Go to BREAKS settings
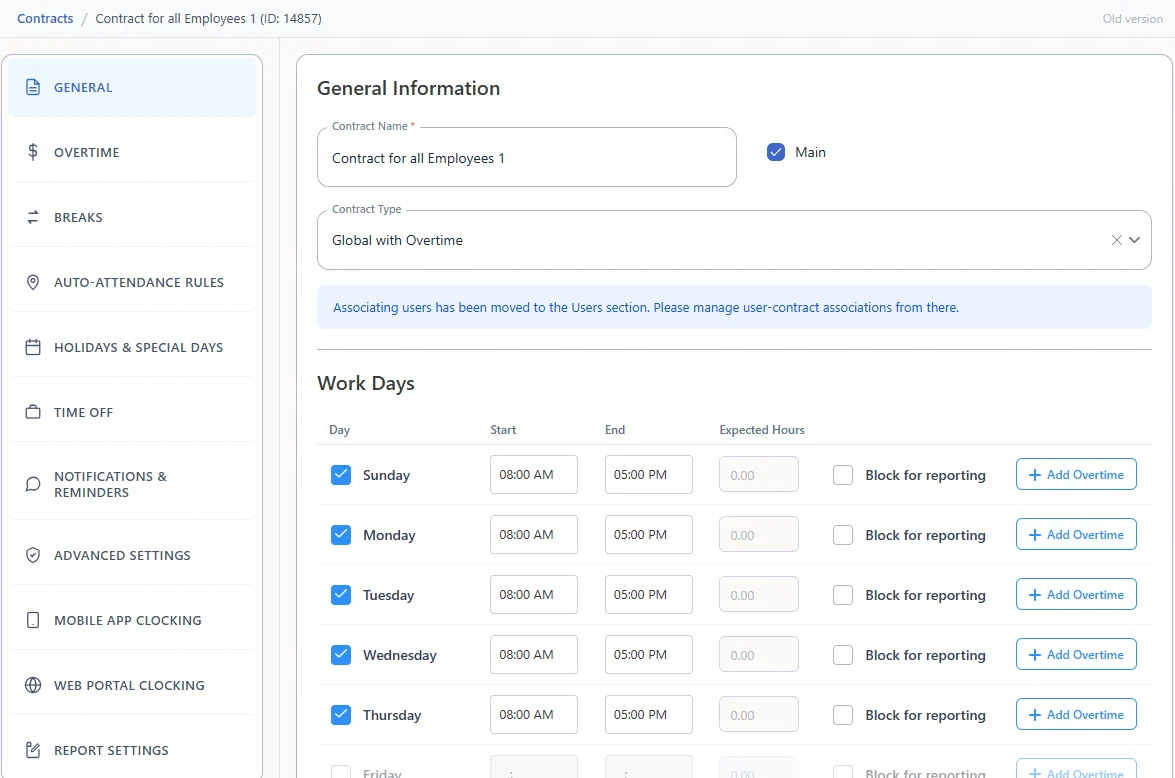Viewport: 1175px width, 778px height. [x=132, y=217]
